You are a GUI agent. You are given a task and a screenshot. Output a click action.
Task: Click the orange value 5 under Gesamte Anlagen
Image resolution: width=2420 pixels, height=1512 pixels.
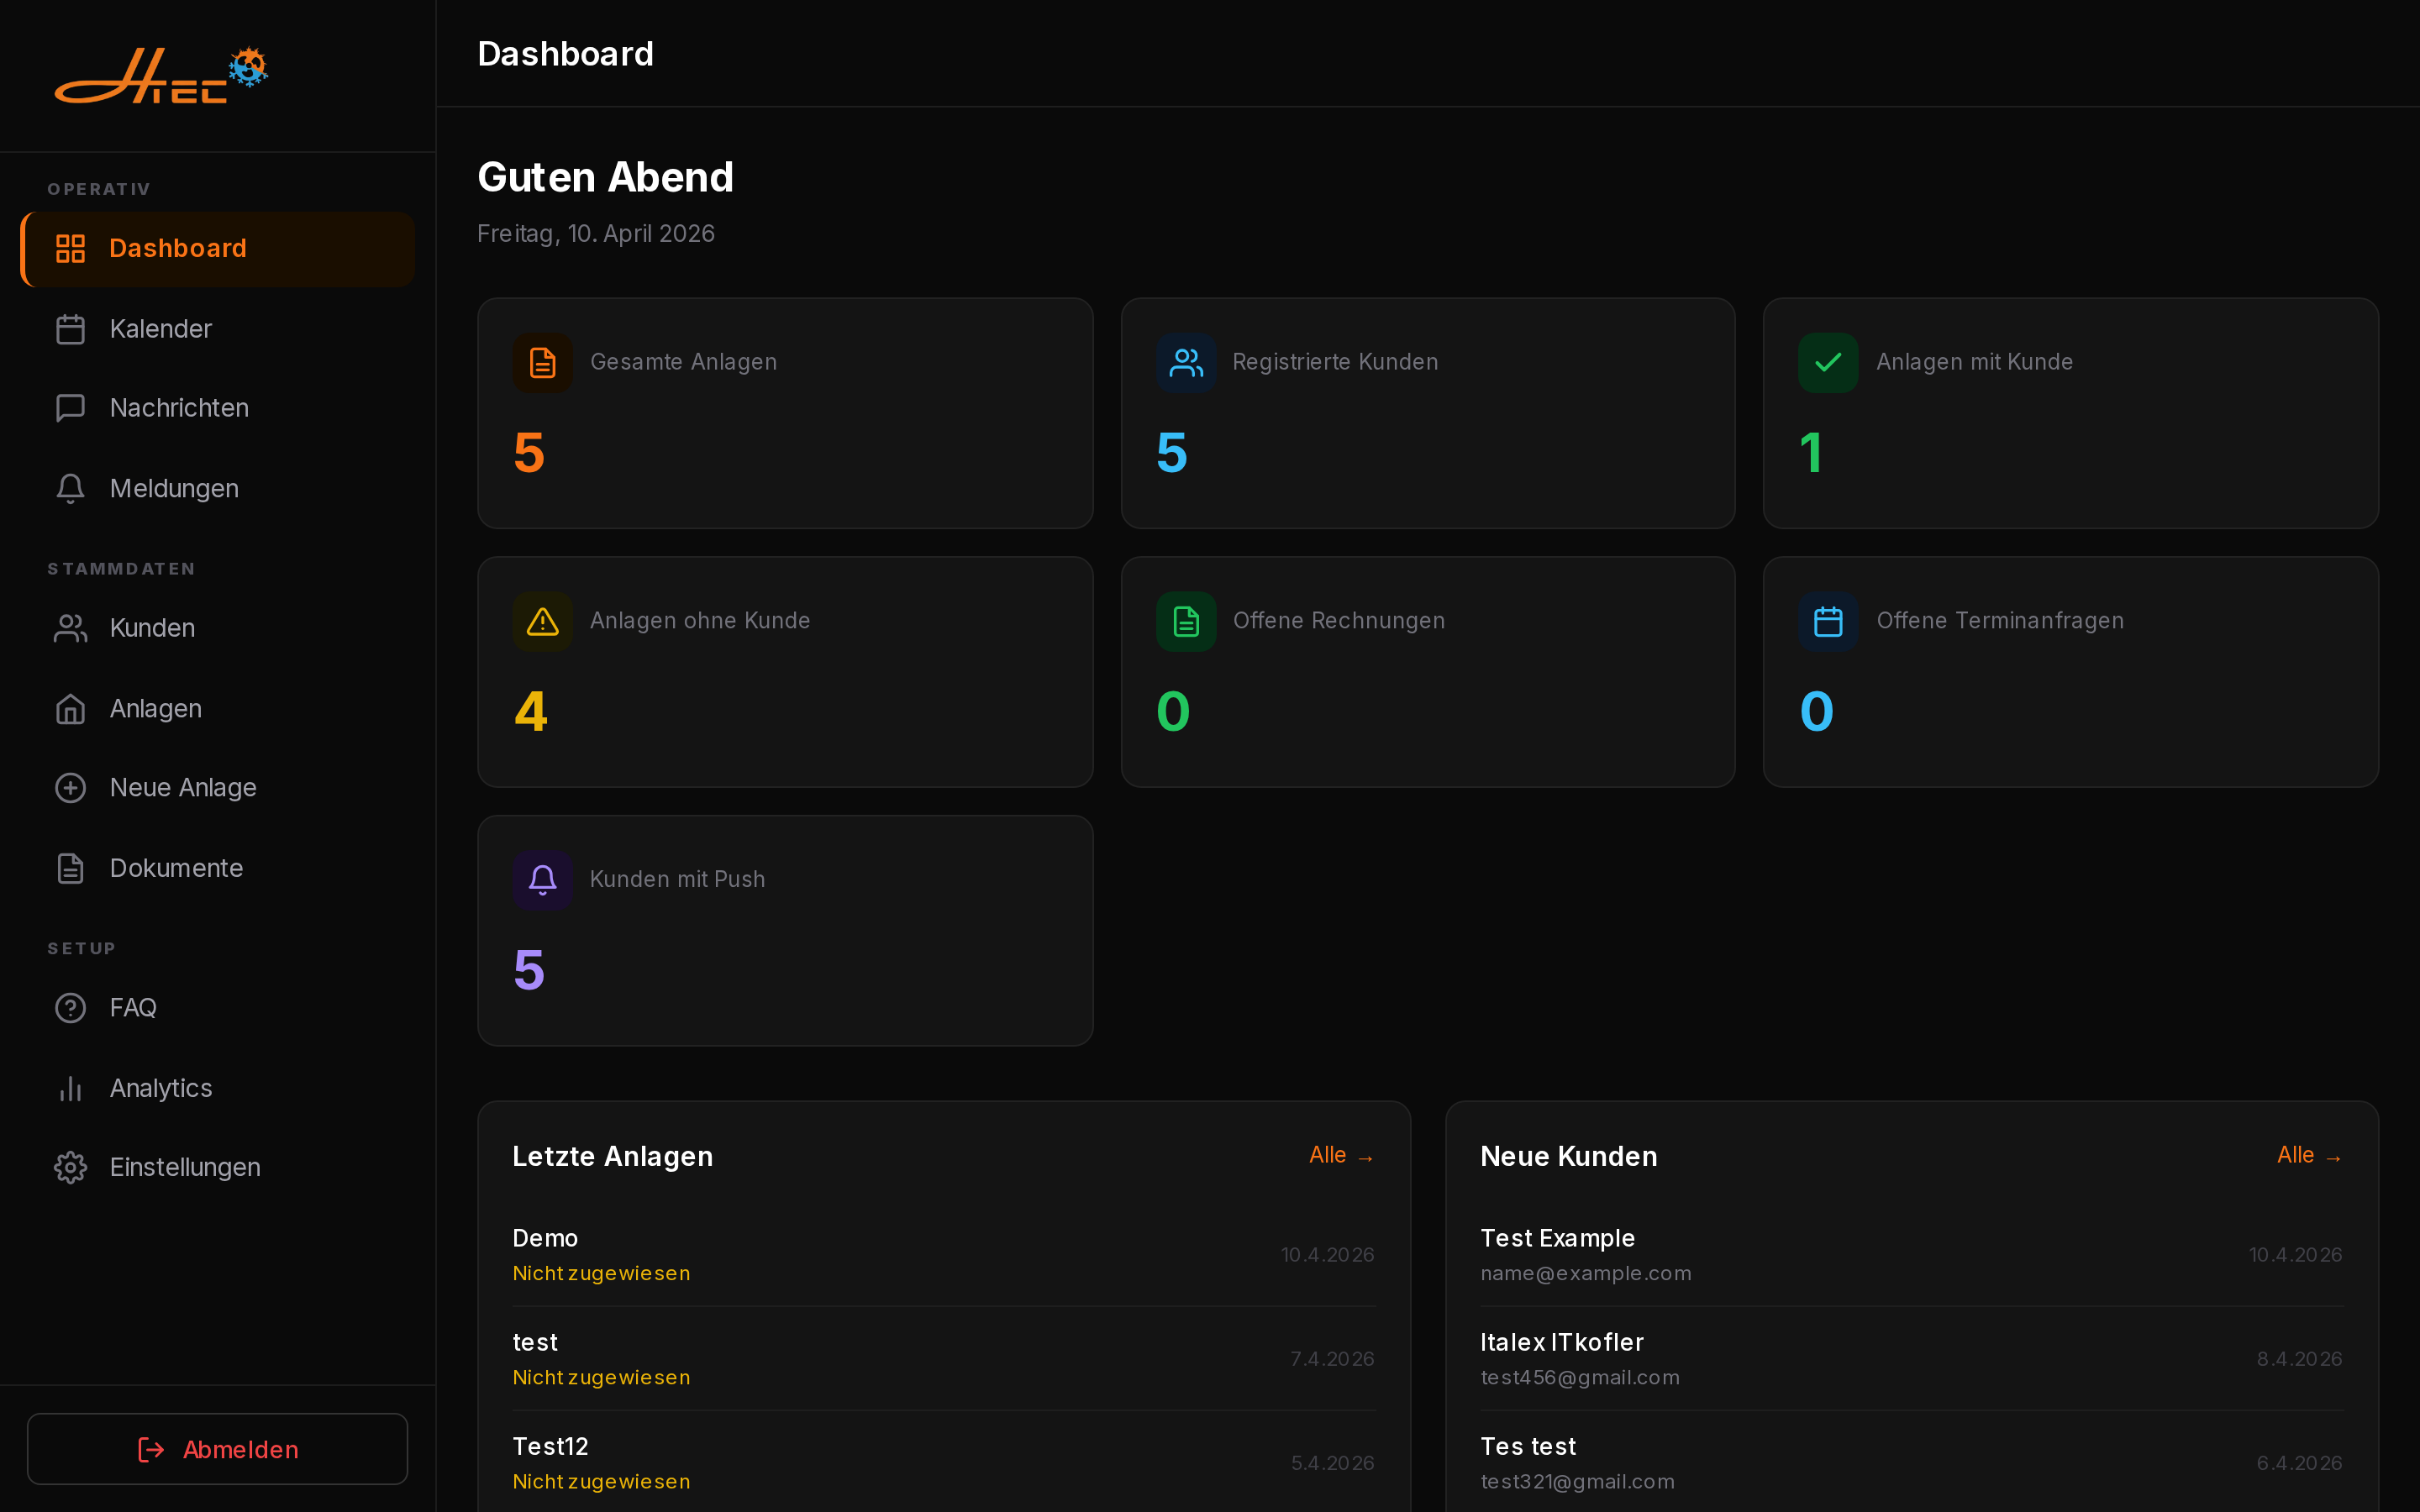529,452
